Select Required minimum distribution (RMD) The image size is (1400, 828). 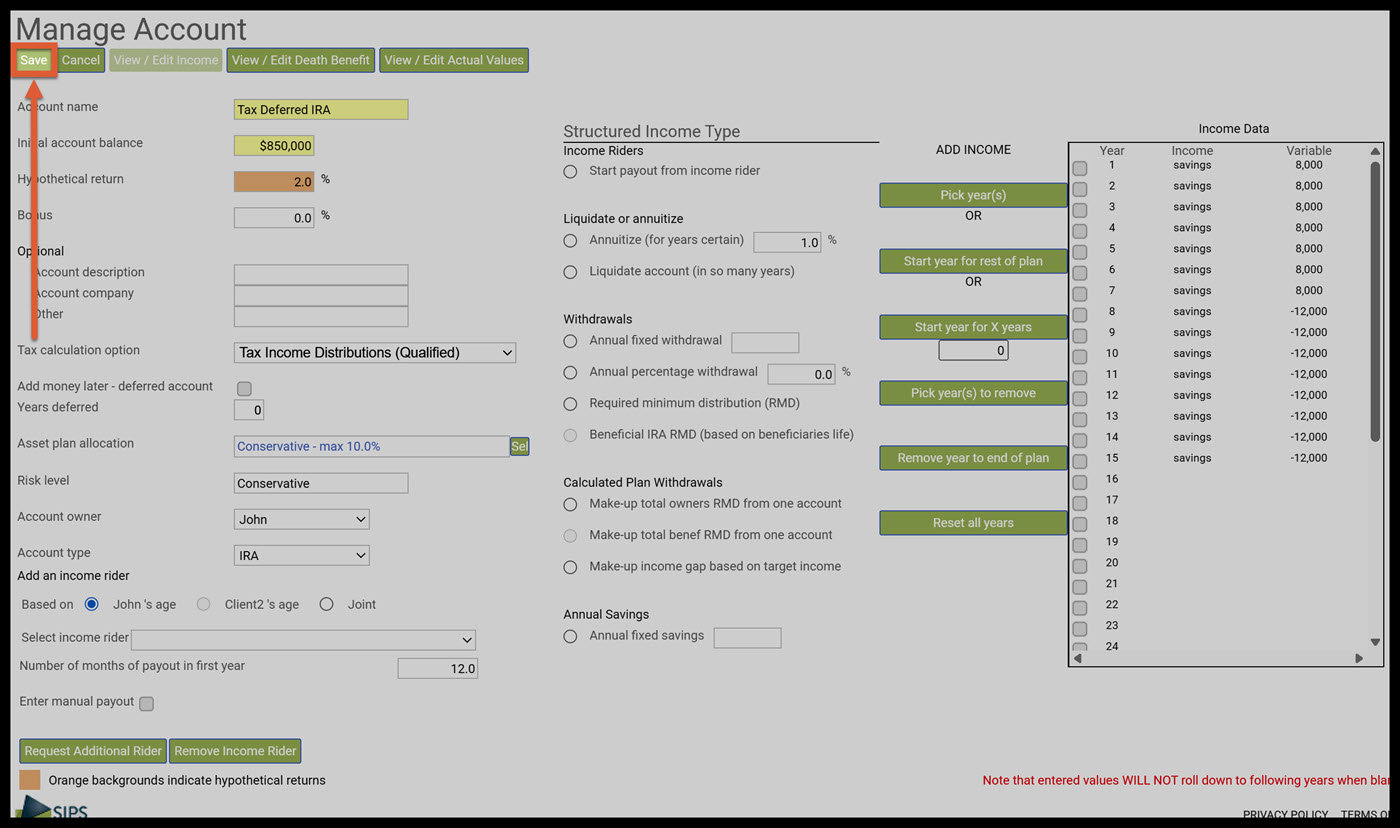[570, 404]
